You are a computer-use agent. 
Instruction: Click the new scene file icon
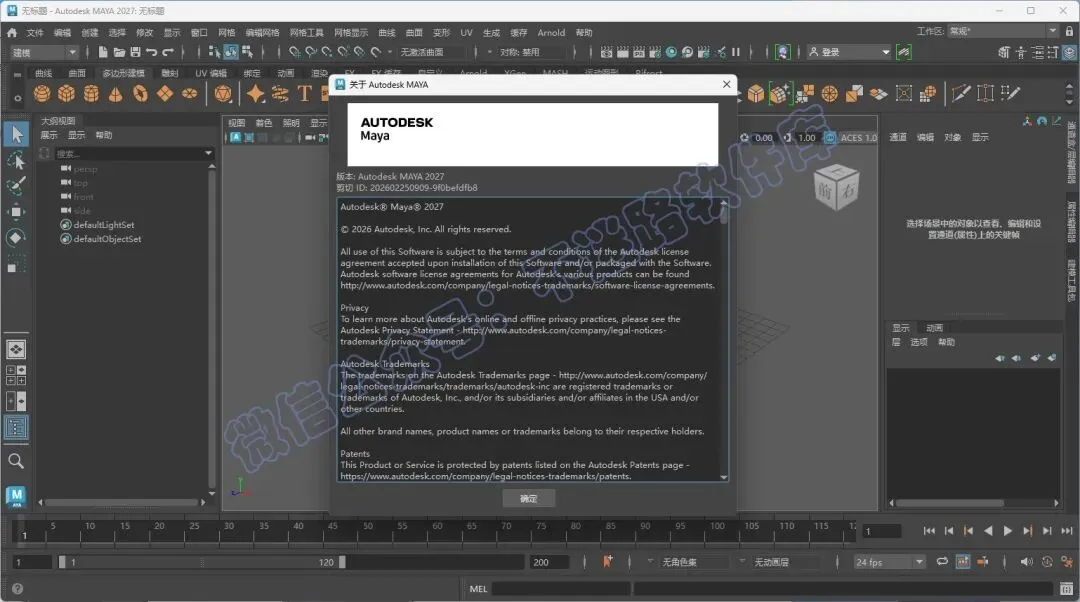pyautogui.click(x=103, y=52)
